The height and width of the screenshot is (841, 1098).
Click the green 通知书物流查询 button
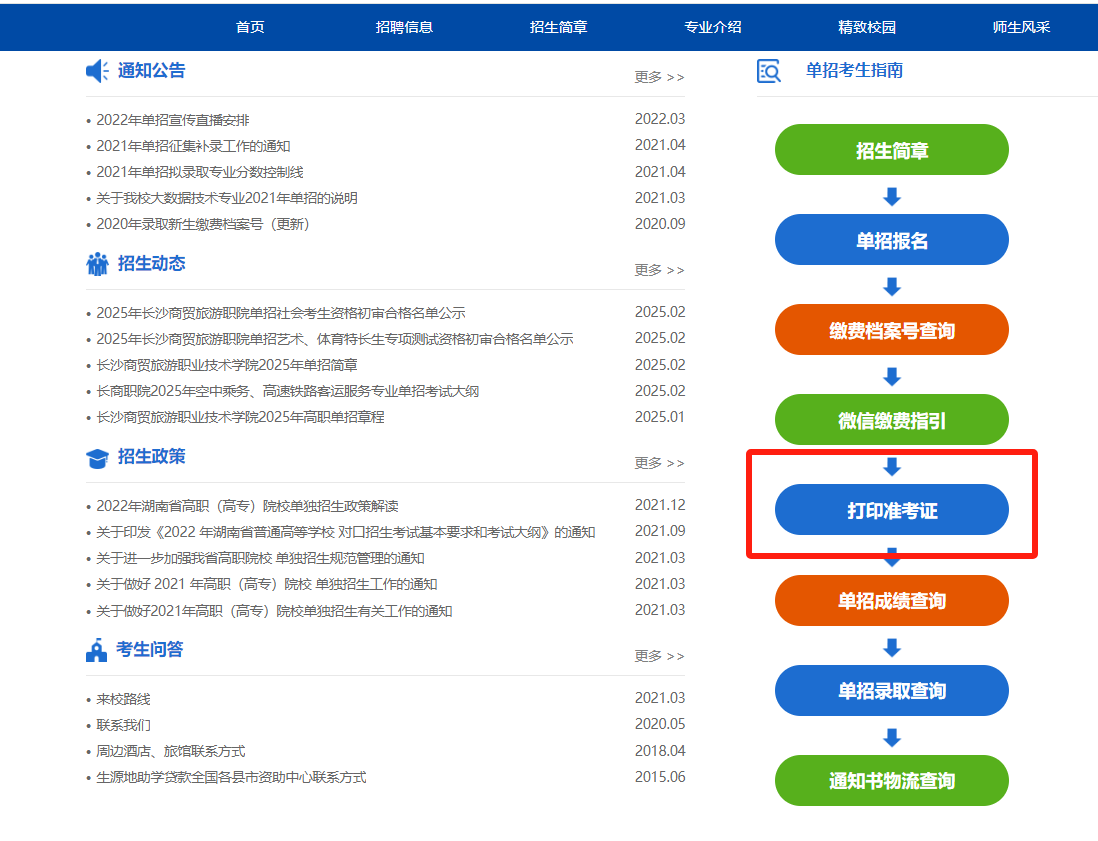(891, 780)
